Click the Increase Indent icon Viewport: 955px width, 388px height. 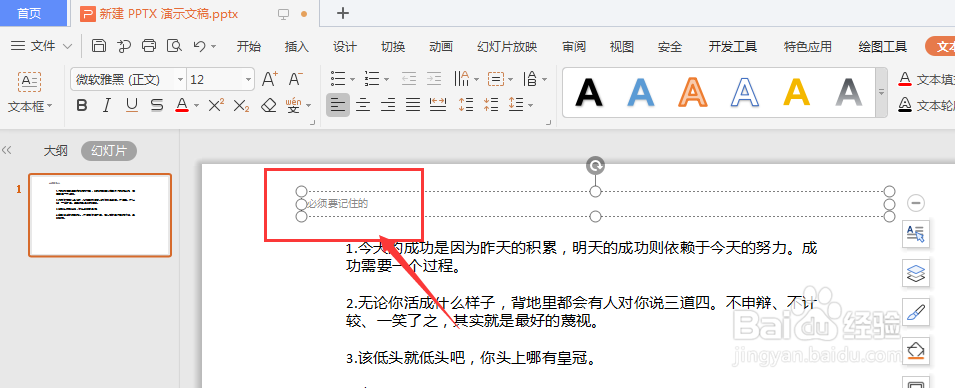(434, 79)
